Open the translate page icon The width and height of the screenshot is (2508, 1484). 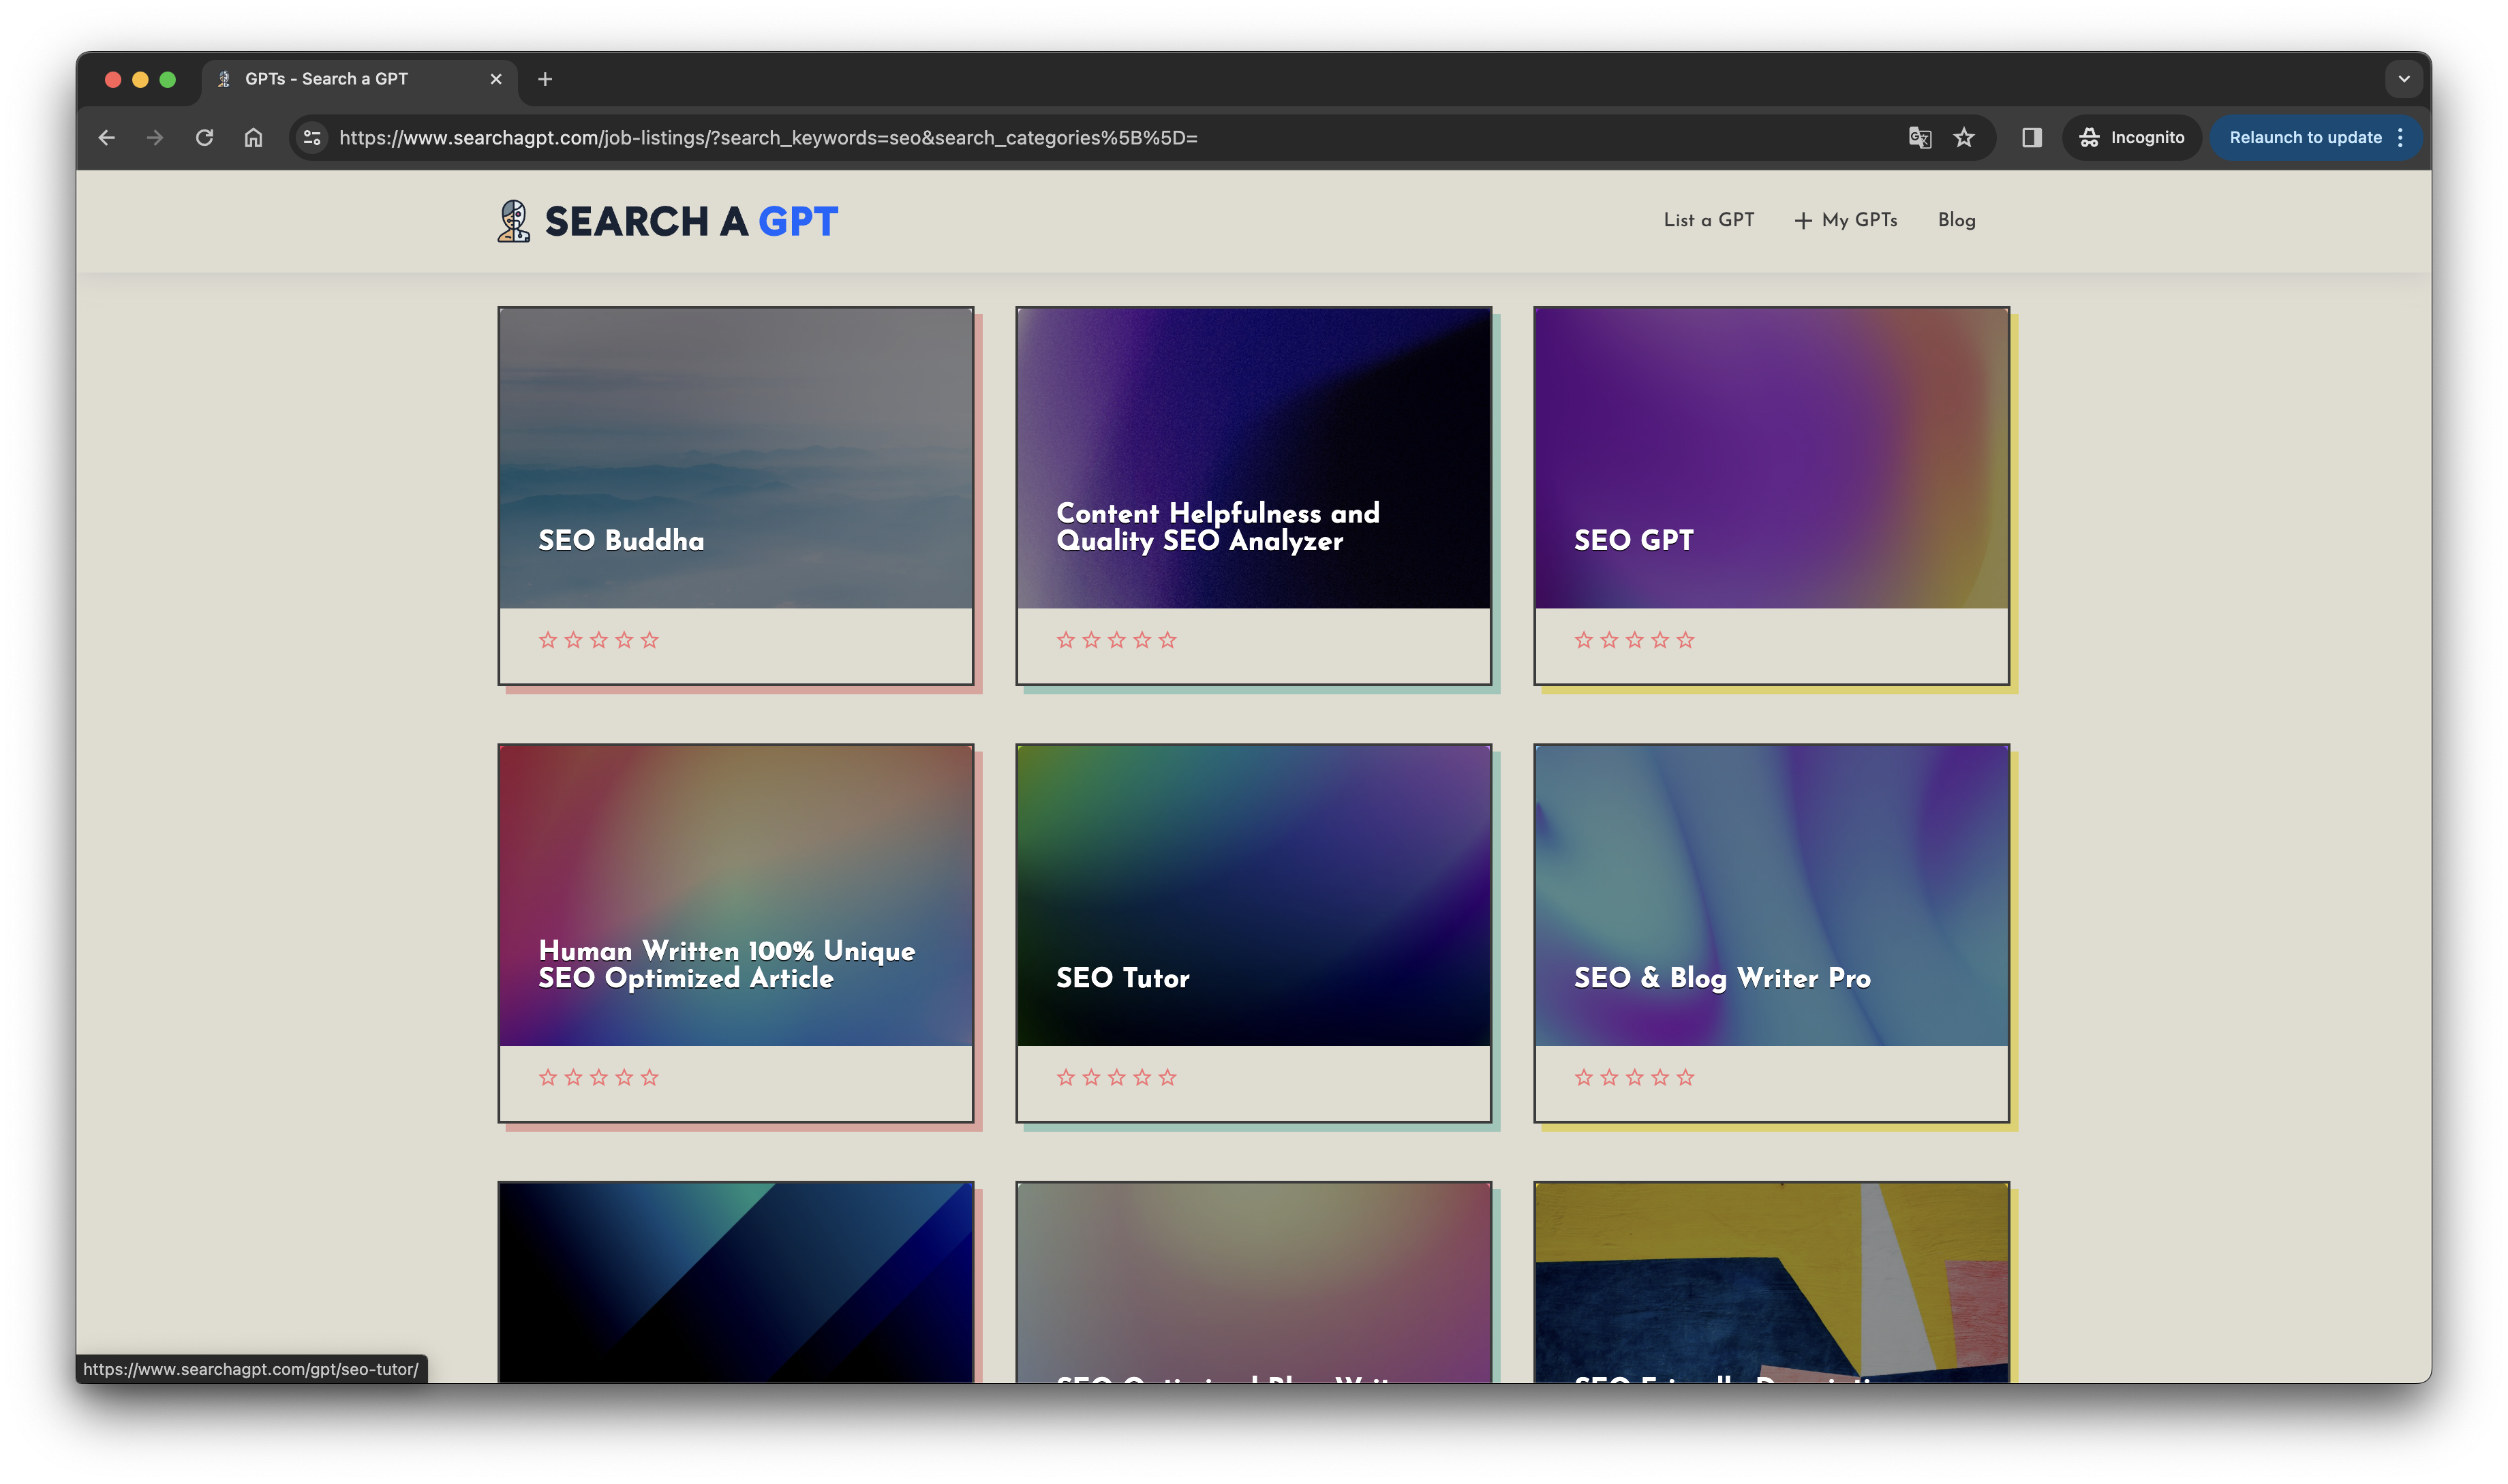[1919, 138]
